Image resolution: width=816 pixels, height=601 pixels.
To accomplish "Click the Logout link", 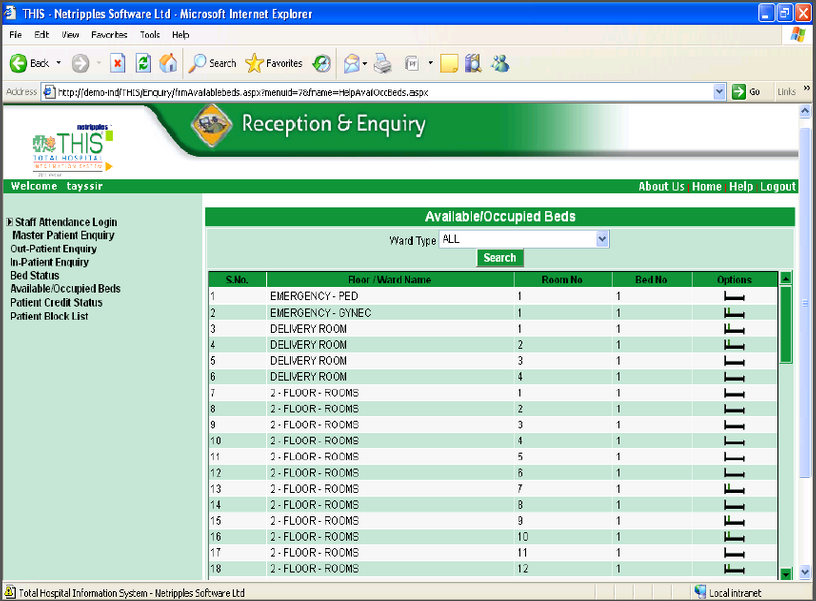I will [x=778, y=186].
